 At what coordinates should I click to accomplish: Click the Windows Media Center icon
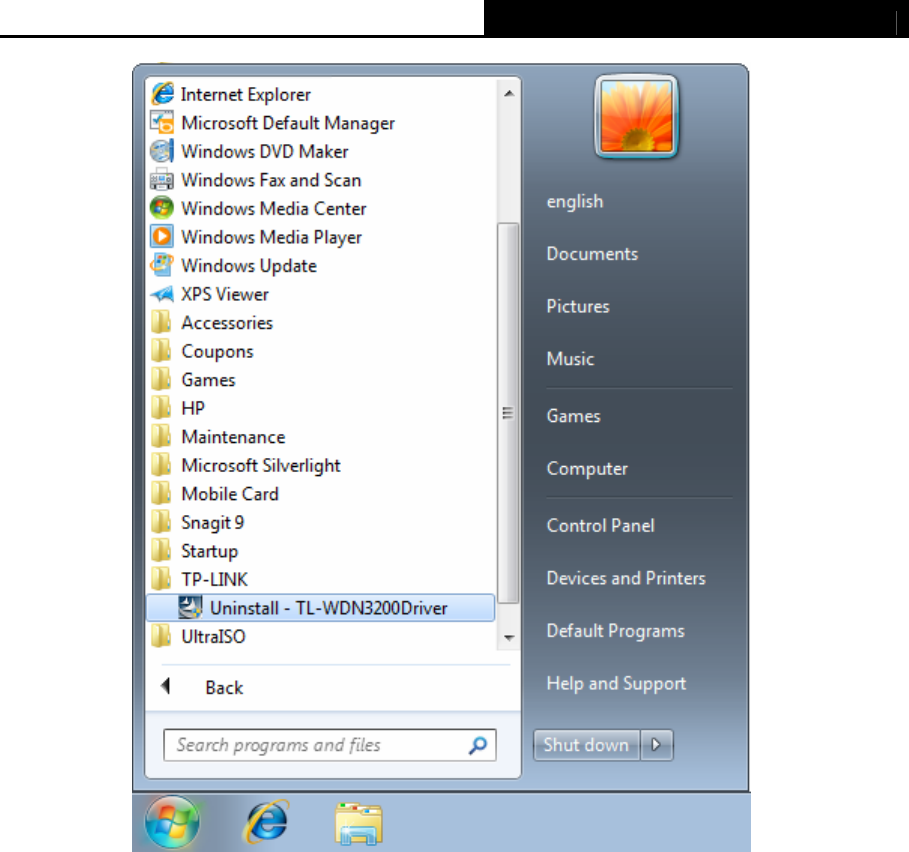(162, 207)
